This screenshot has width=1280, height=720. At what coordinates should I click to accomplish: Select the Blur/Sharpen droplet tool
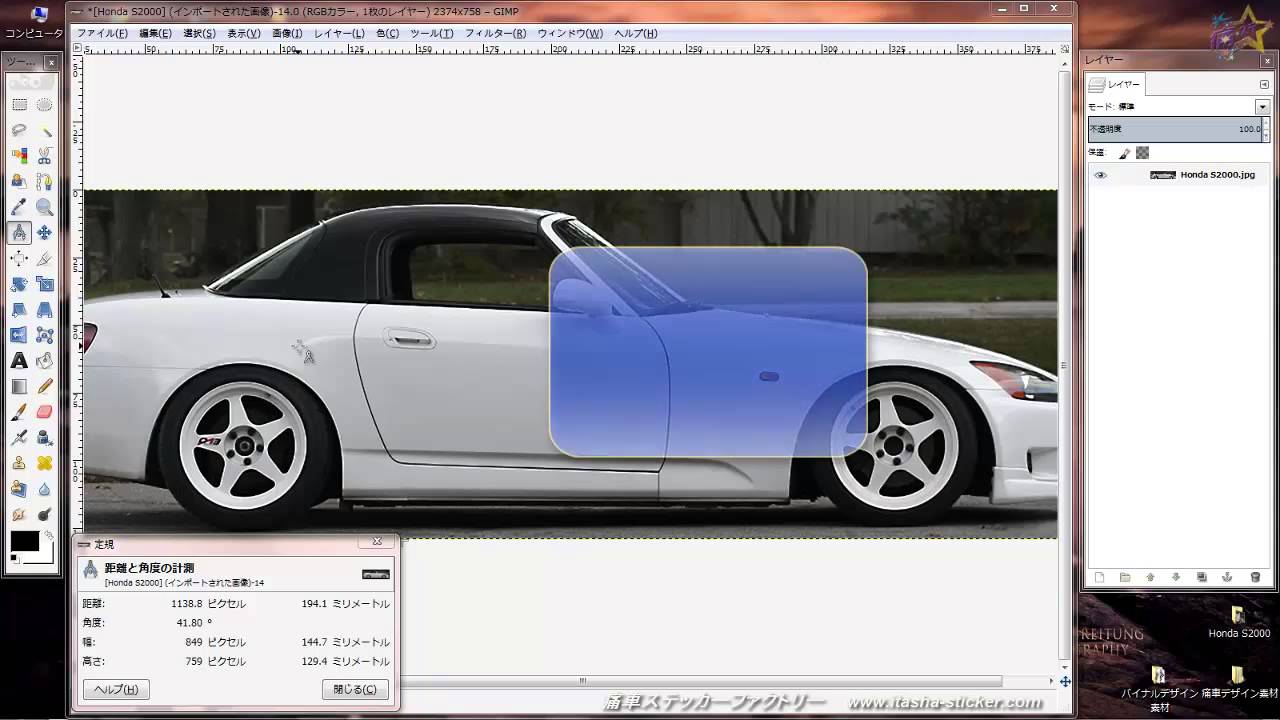(x=45, y=489)
